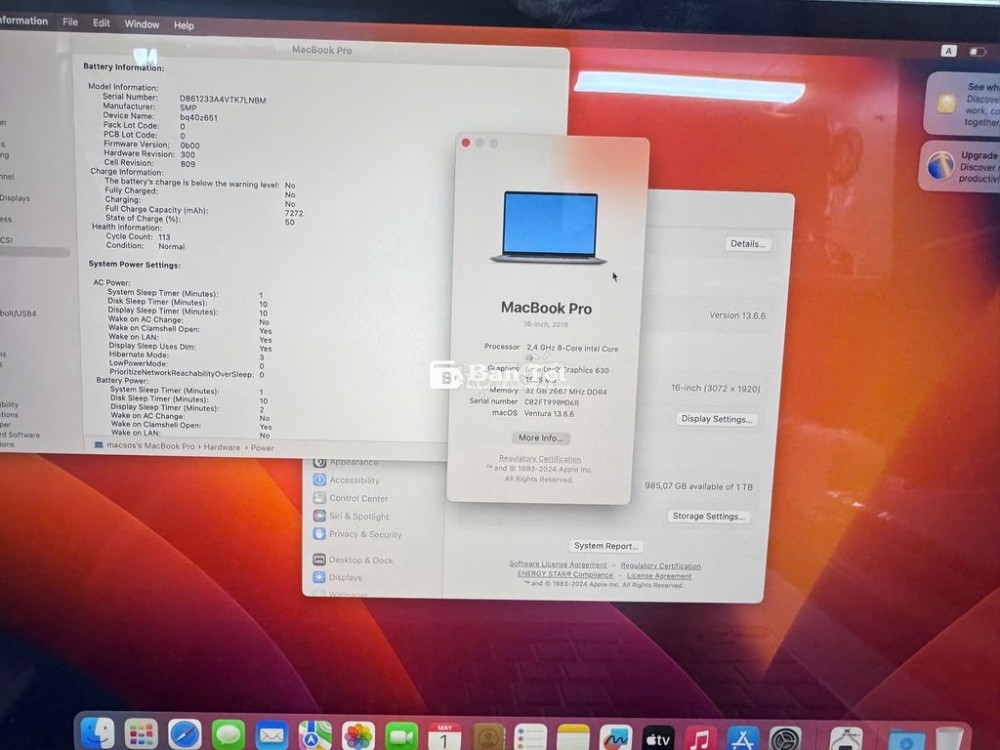Open Storage Settings... button
1000x750 pixels.
pyautogui.click(x=709, y=516)
